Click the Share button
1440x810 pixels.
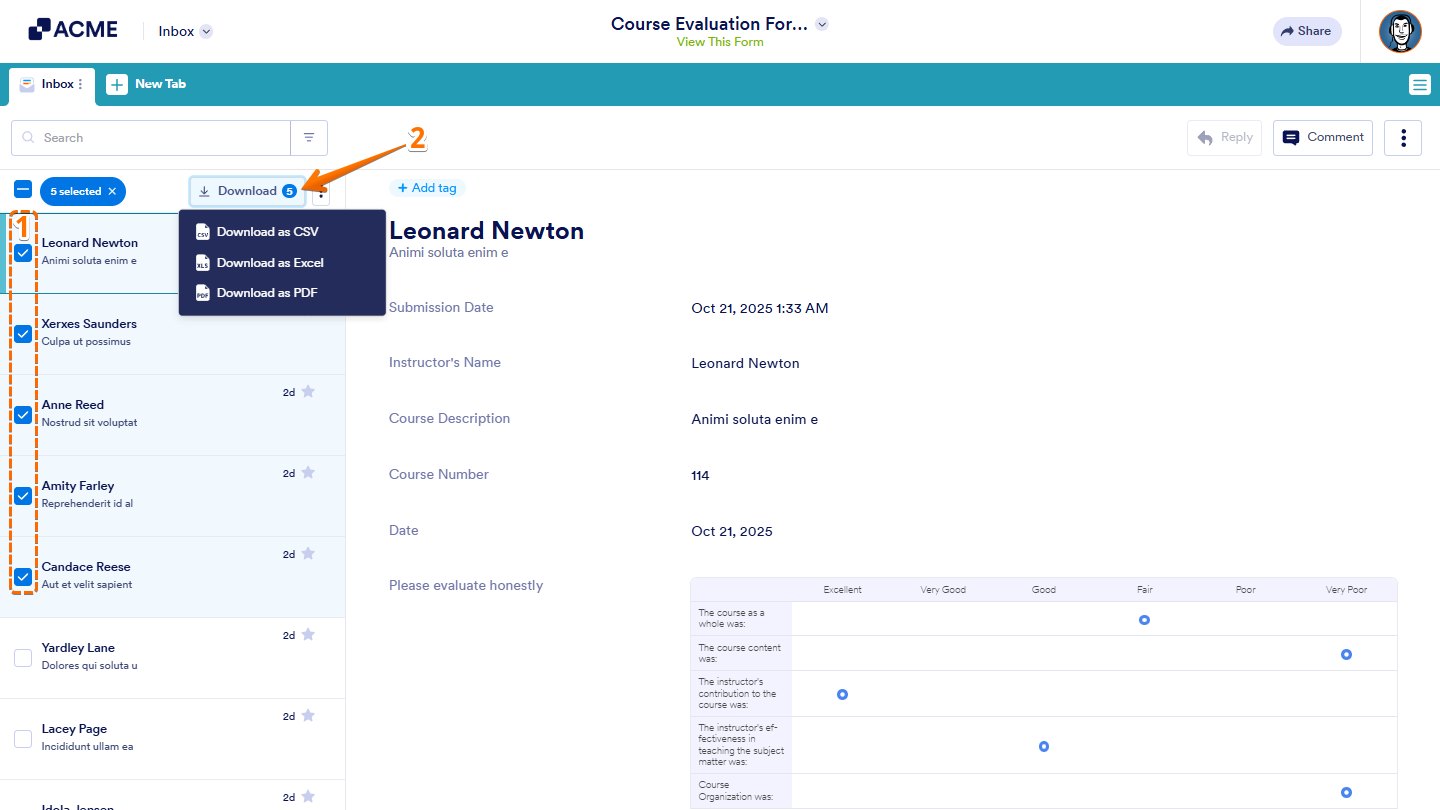click(x=1306, y=31)
